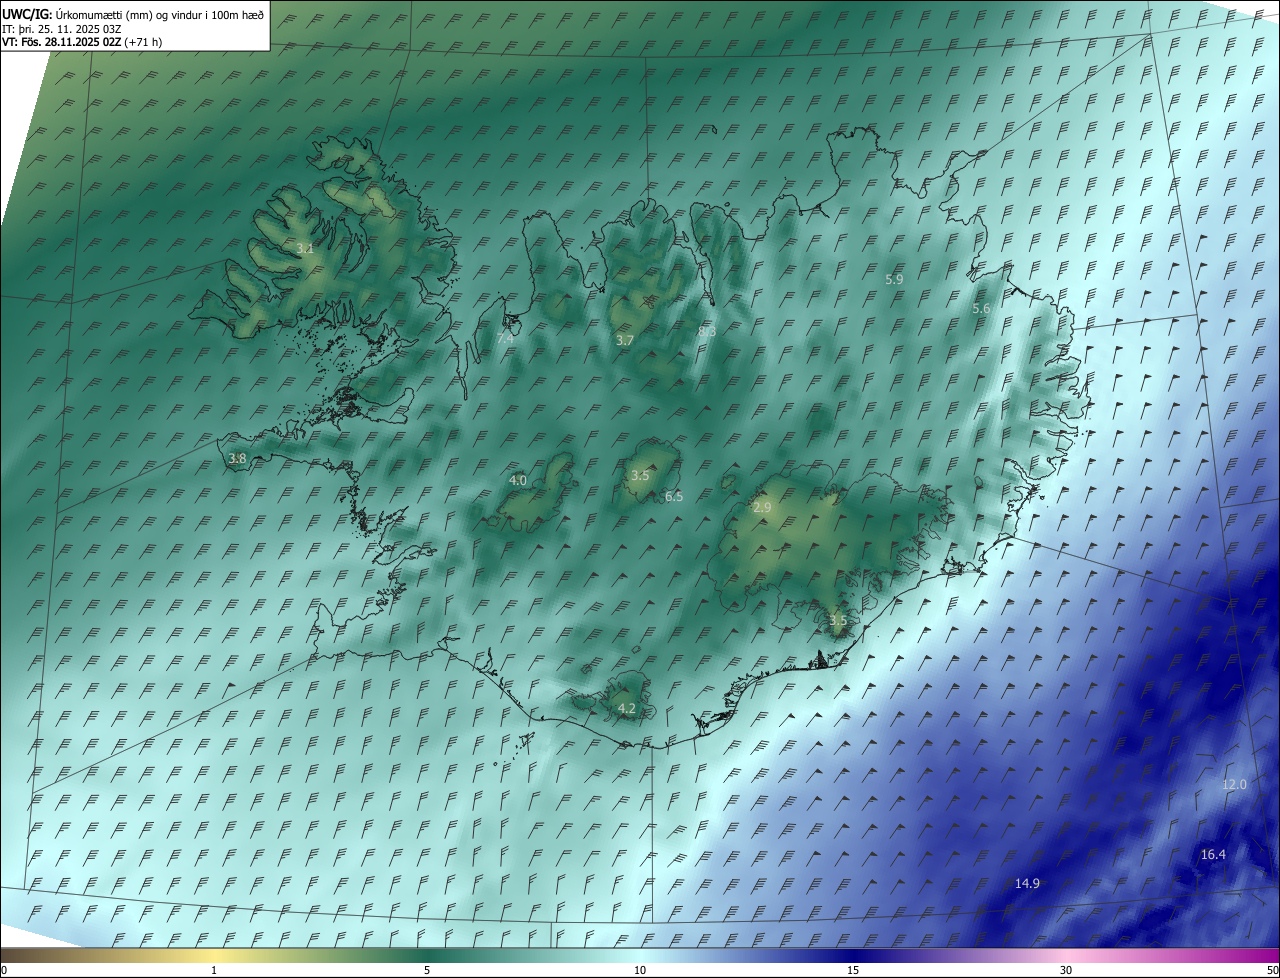
Task: Click the 5.9 value label
Action: click(x=895, y=280)
